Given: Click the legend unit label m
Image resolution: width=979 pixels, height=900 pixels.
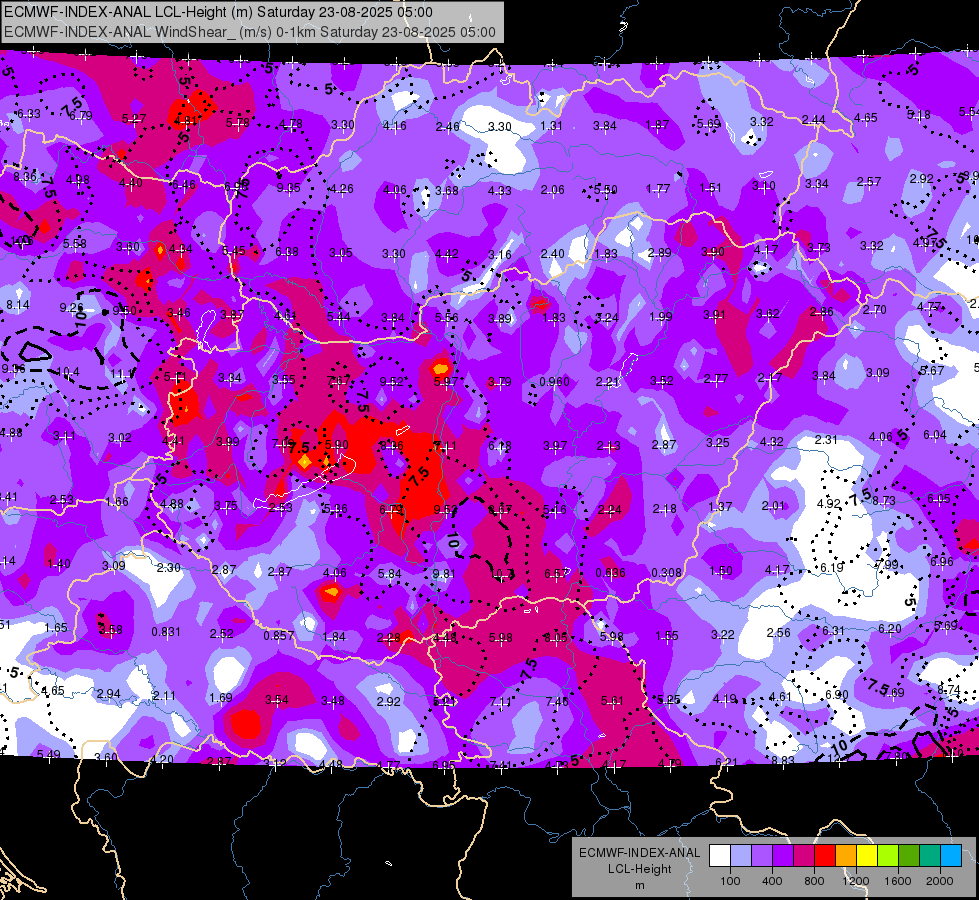Looking at the screenshot, I should [x=639, y=885].
